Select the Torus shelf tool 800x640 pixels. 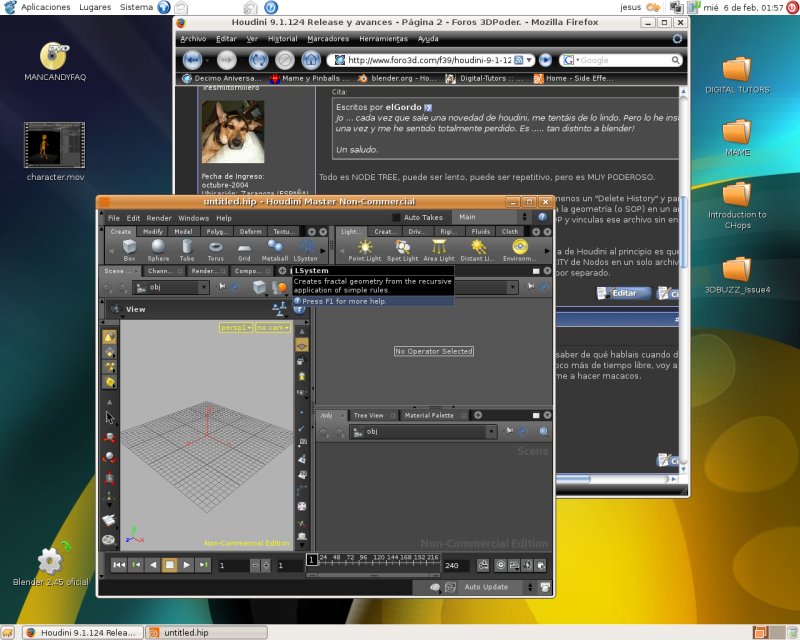pos(215,250)
